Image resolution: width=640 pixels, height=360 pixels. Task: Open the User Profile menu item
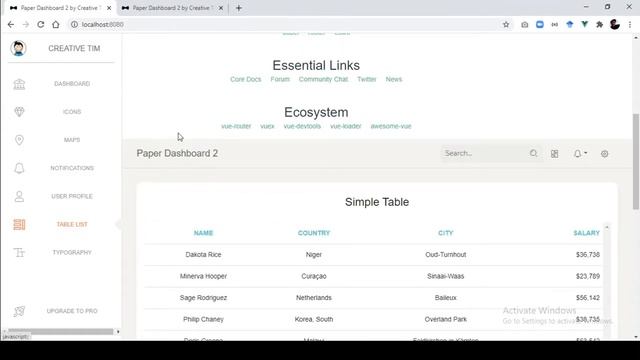[72, 196]
